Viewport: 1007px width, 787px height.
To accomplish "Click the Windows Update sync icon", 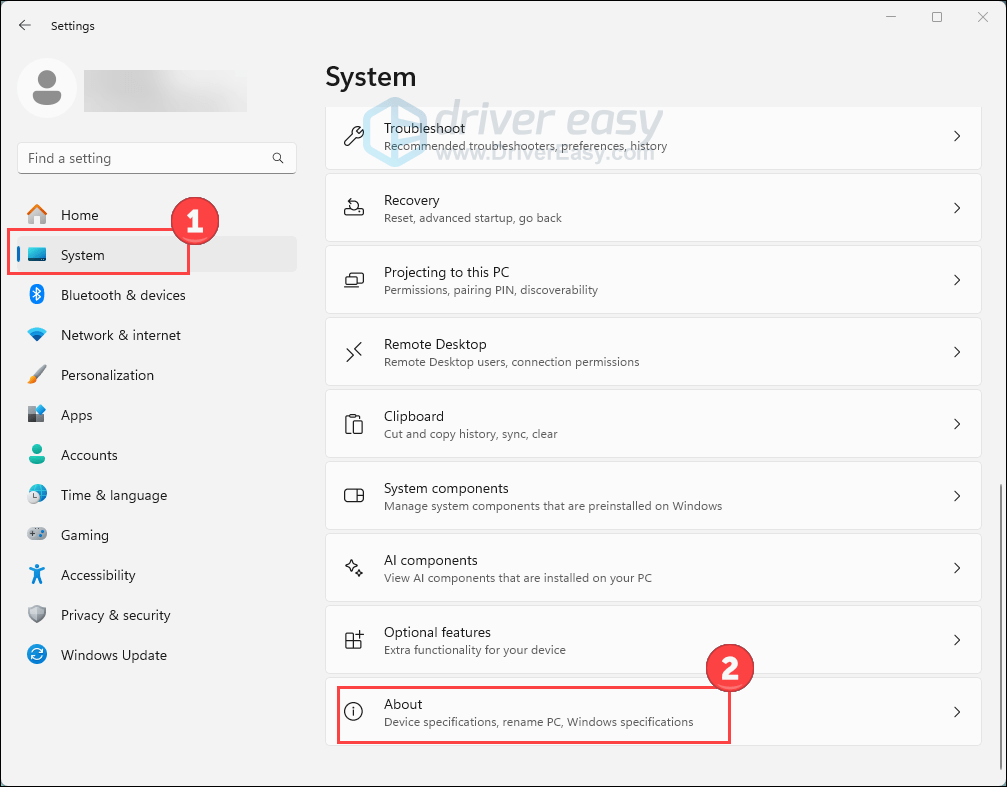I will [37, 655].
